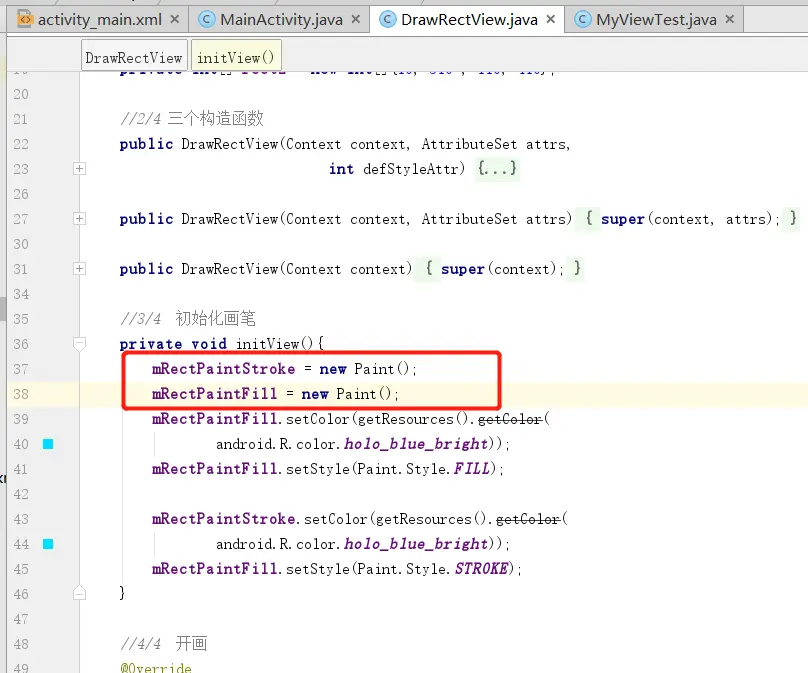Close the MyViewTest.java tab
This screenshot has height=673, width=808.
[x=730, y=20]
